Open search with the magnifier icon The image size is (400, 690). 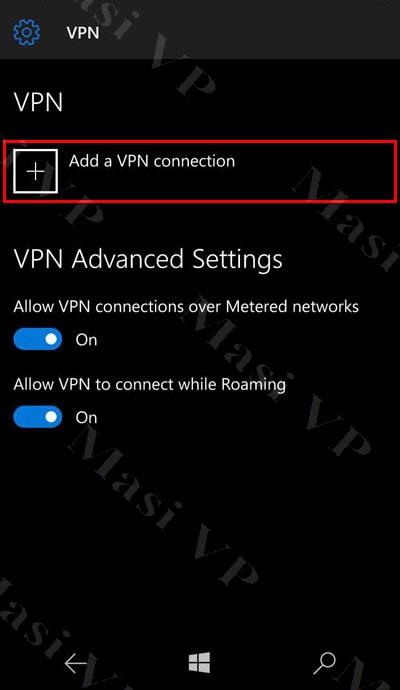coord(324,664)
